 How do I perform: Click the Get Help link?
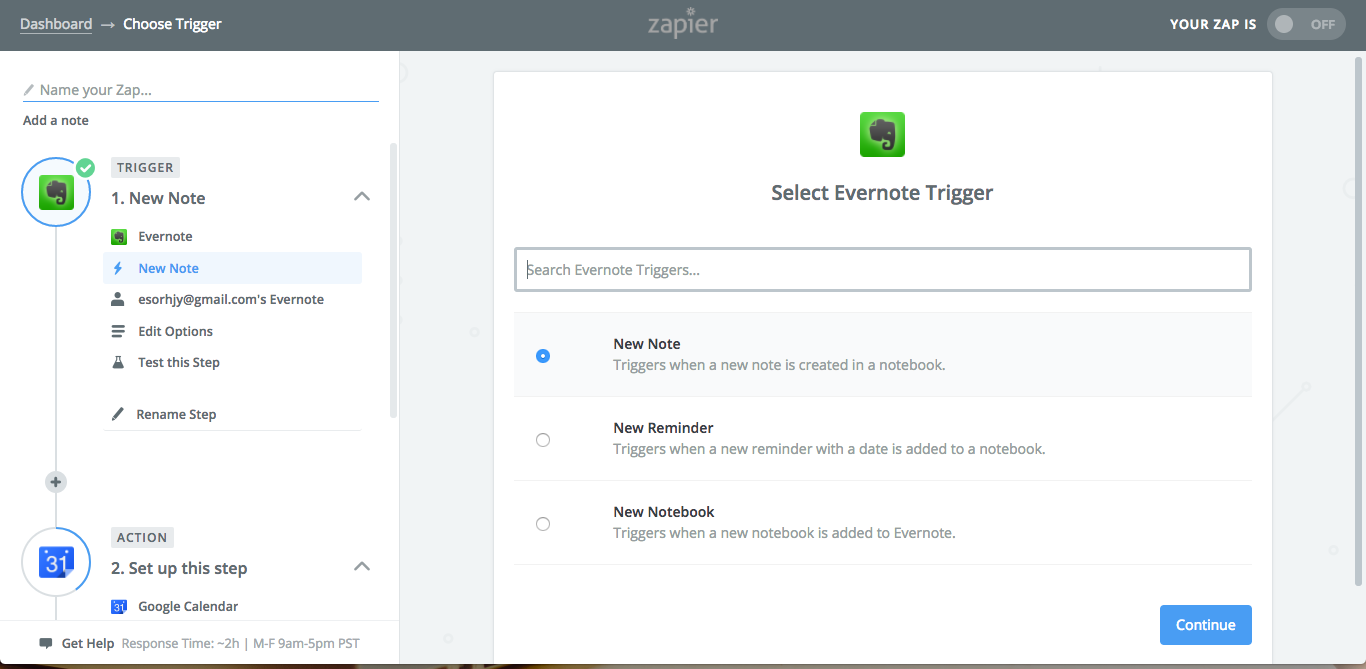[88, 643]
